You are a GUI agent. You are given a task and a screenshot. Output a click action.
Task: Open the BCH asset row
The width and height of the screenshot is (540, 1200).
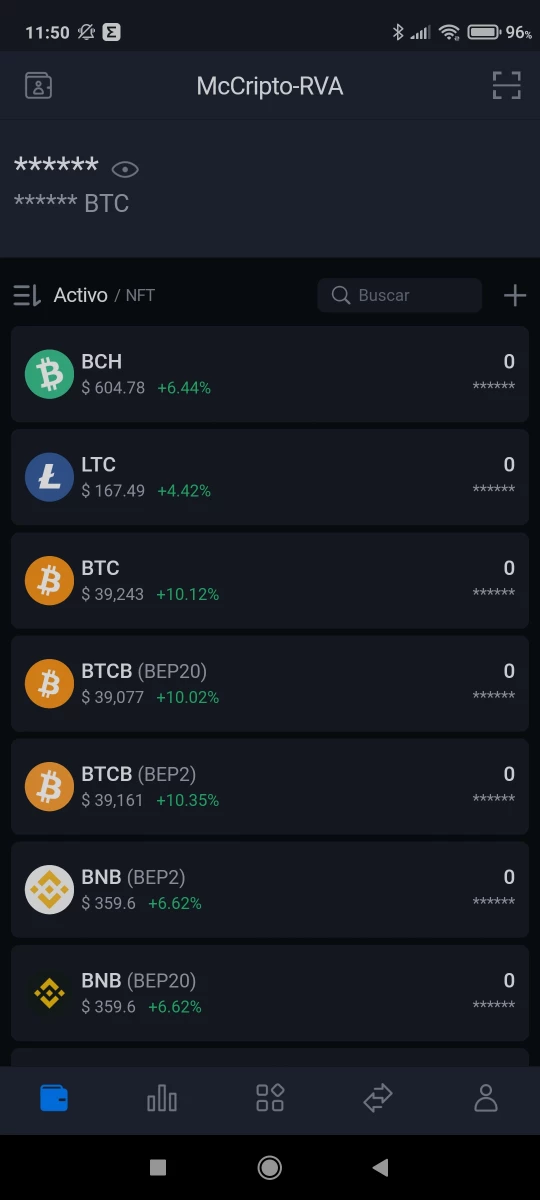point(270,374)
